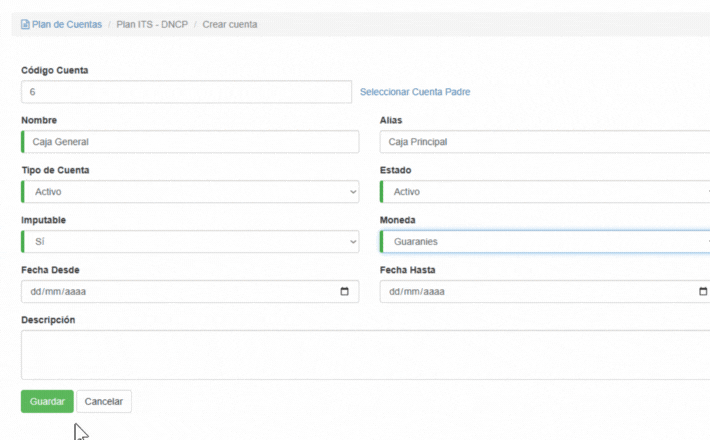Click the document icon in the breadcrumb
The height and width of the screenshot is (440, 710).
(x=25, y=24)
